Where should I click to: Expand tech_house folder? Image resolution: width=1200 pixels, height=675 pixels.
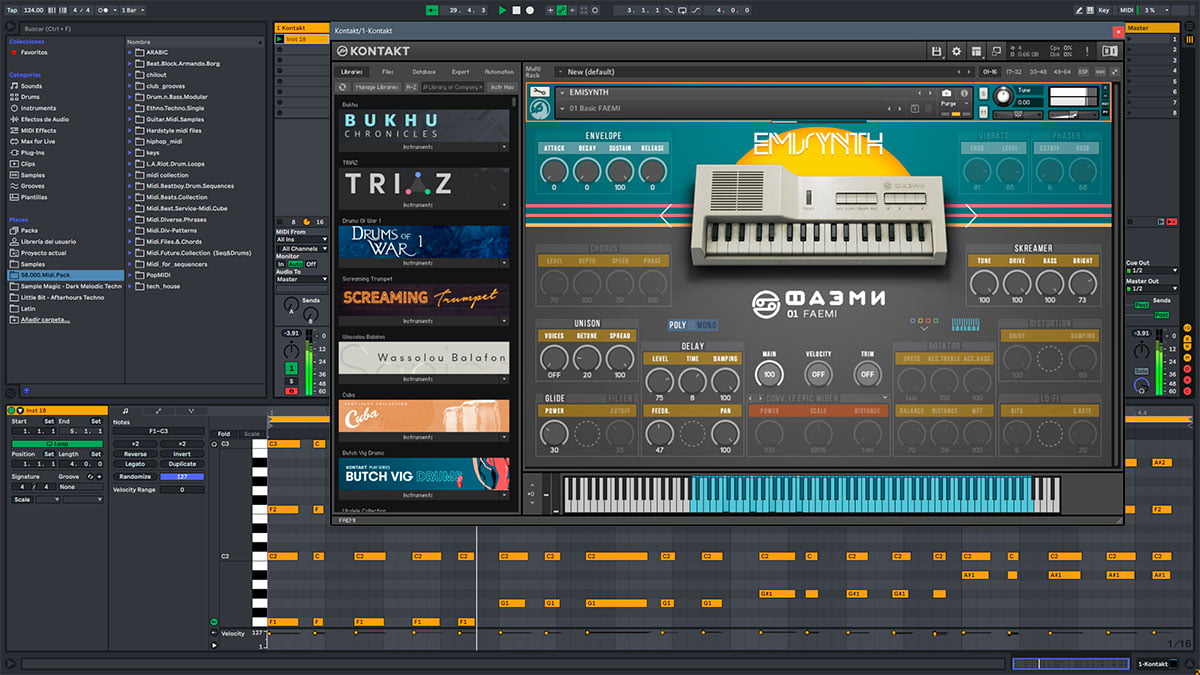pos(131,286)
